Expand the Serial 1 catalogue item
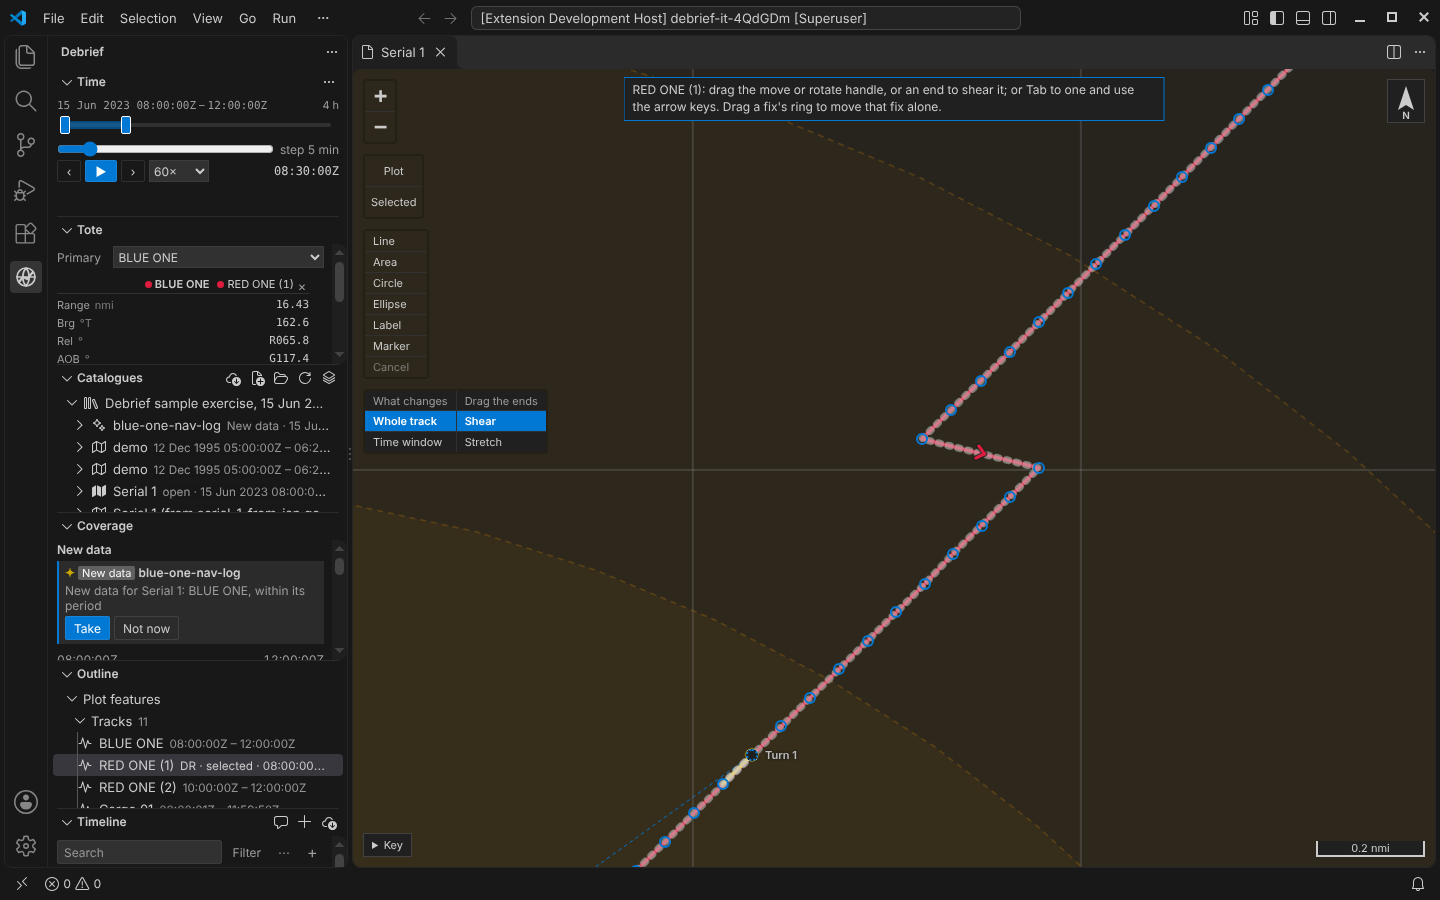 point(80,491)
